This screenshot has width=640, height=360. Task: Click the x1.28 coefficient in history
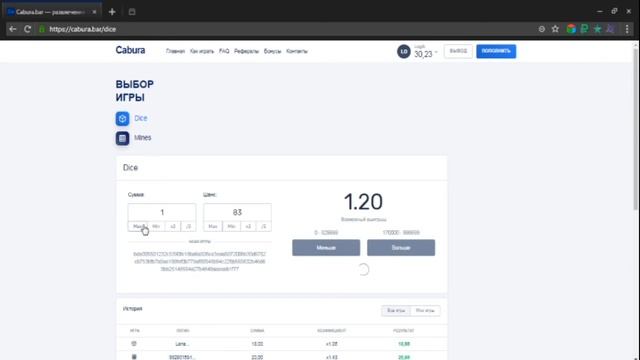331,344
